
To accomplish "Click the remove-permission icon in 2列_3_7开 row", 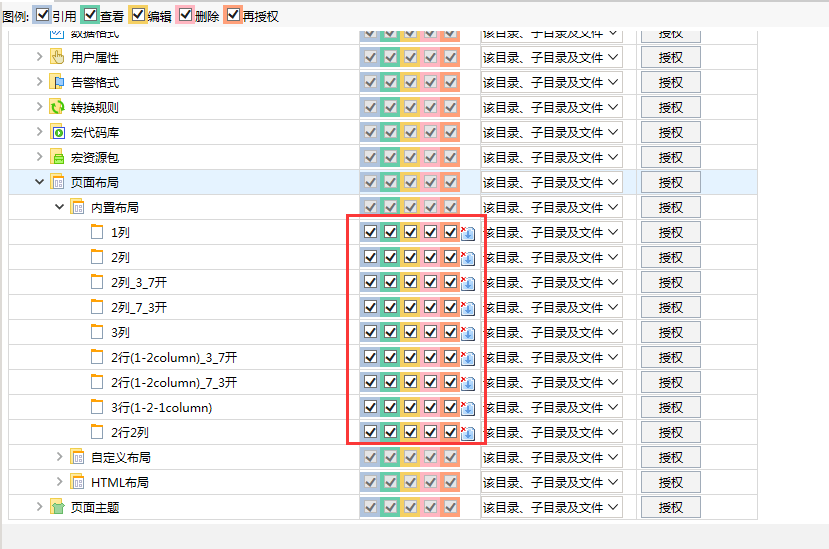I will 468,283.
